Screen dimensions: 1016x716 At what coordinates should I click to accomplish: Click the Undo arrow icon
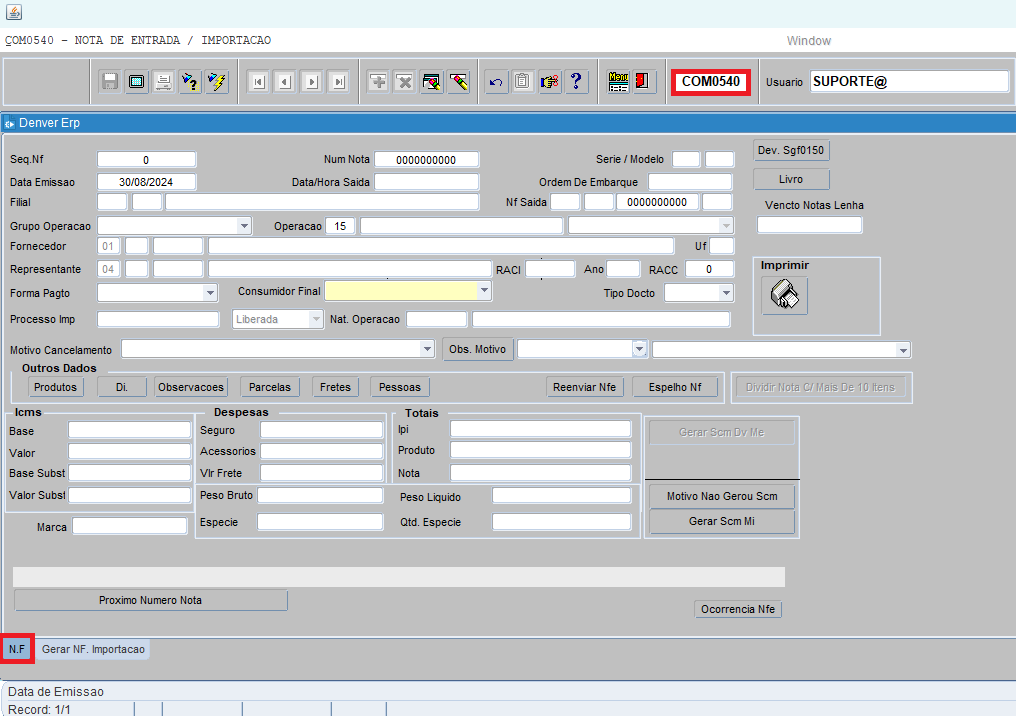pos(496,82)
